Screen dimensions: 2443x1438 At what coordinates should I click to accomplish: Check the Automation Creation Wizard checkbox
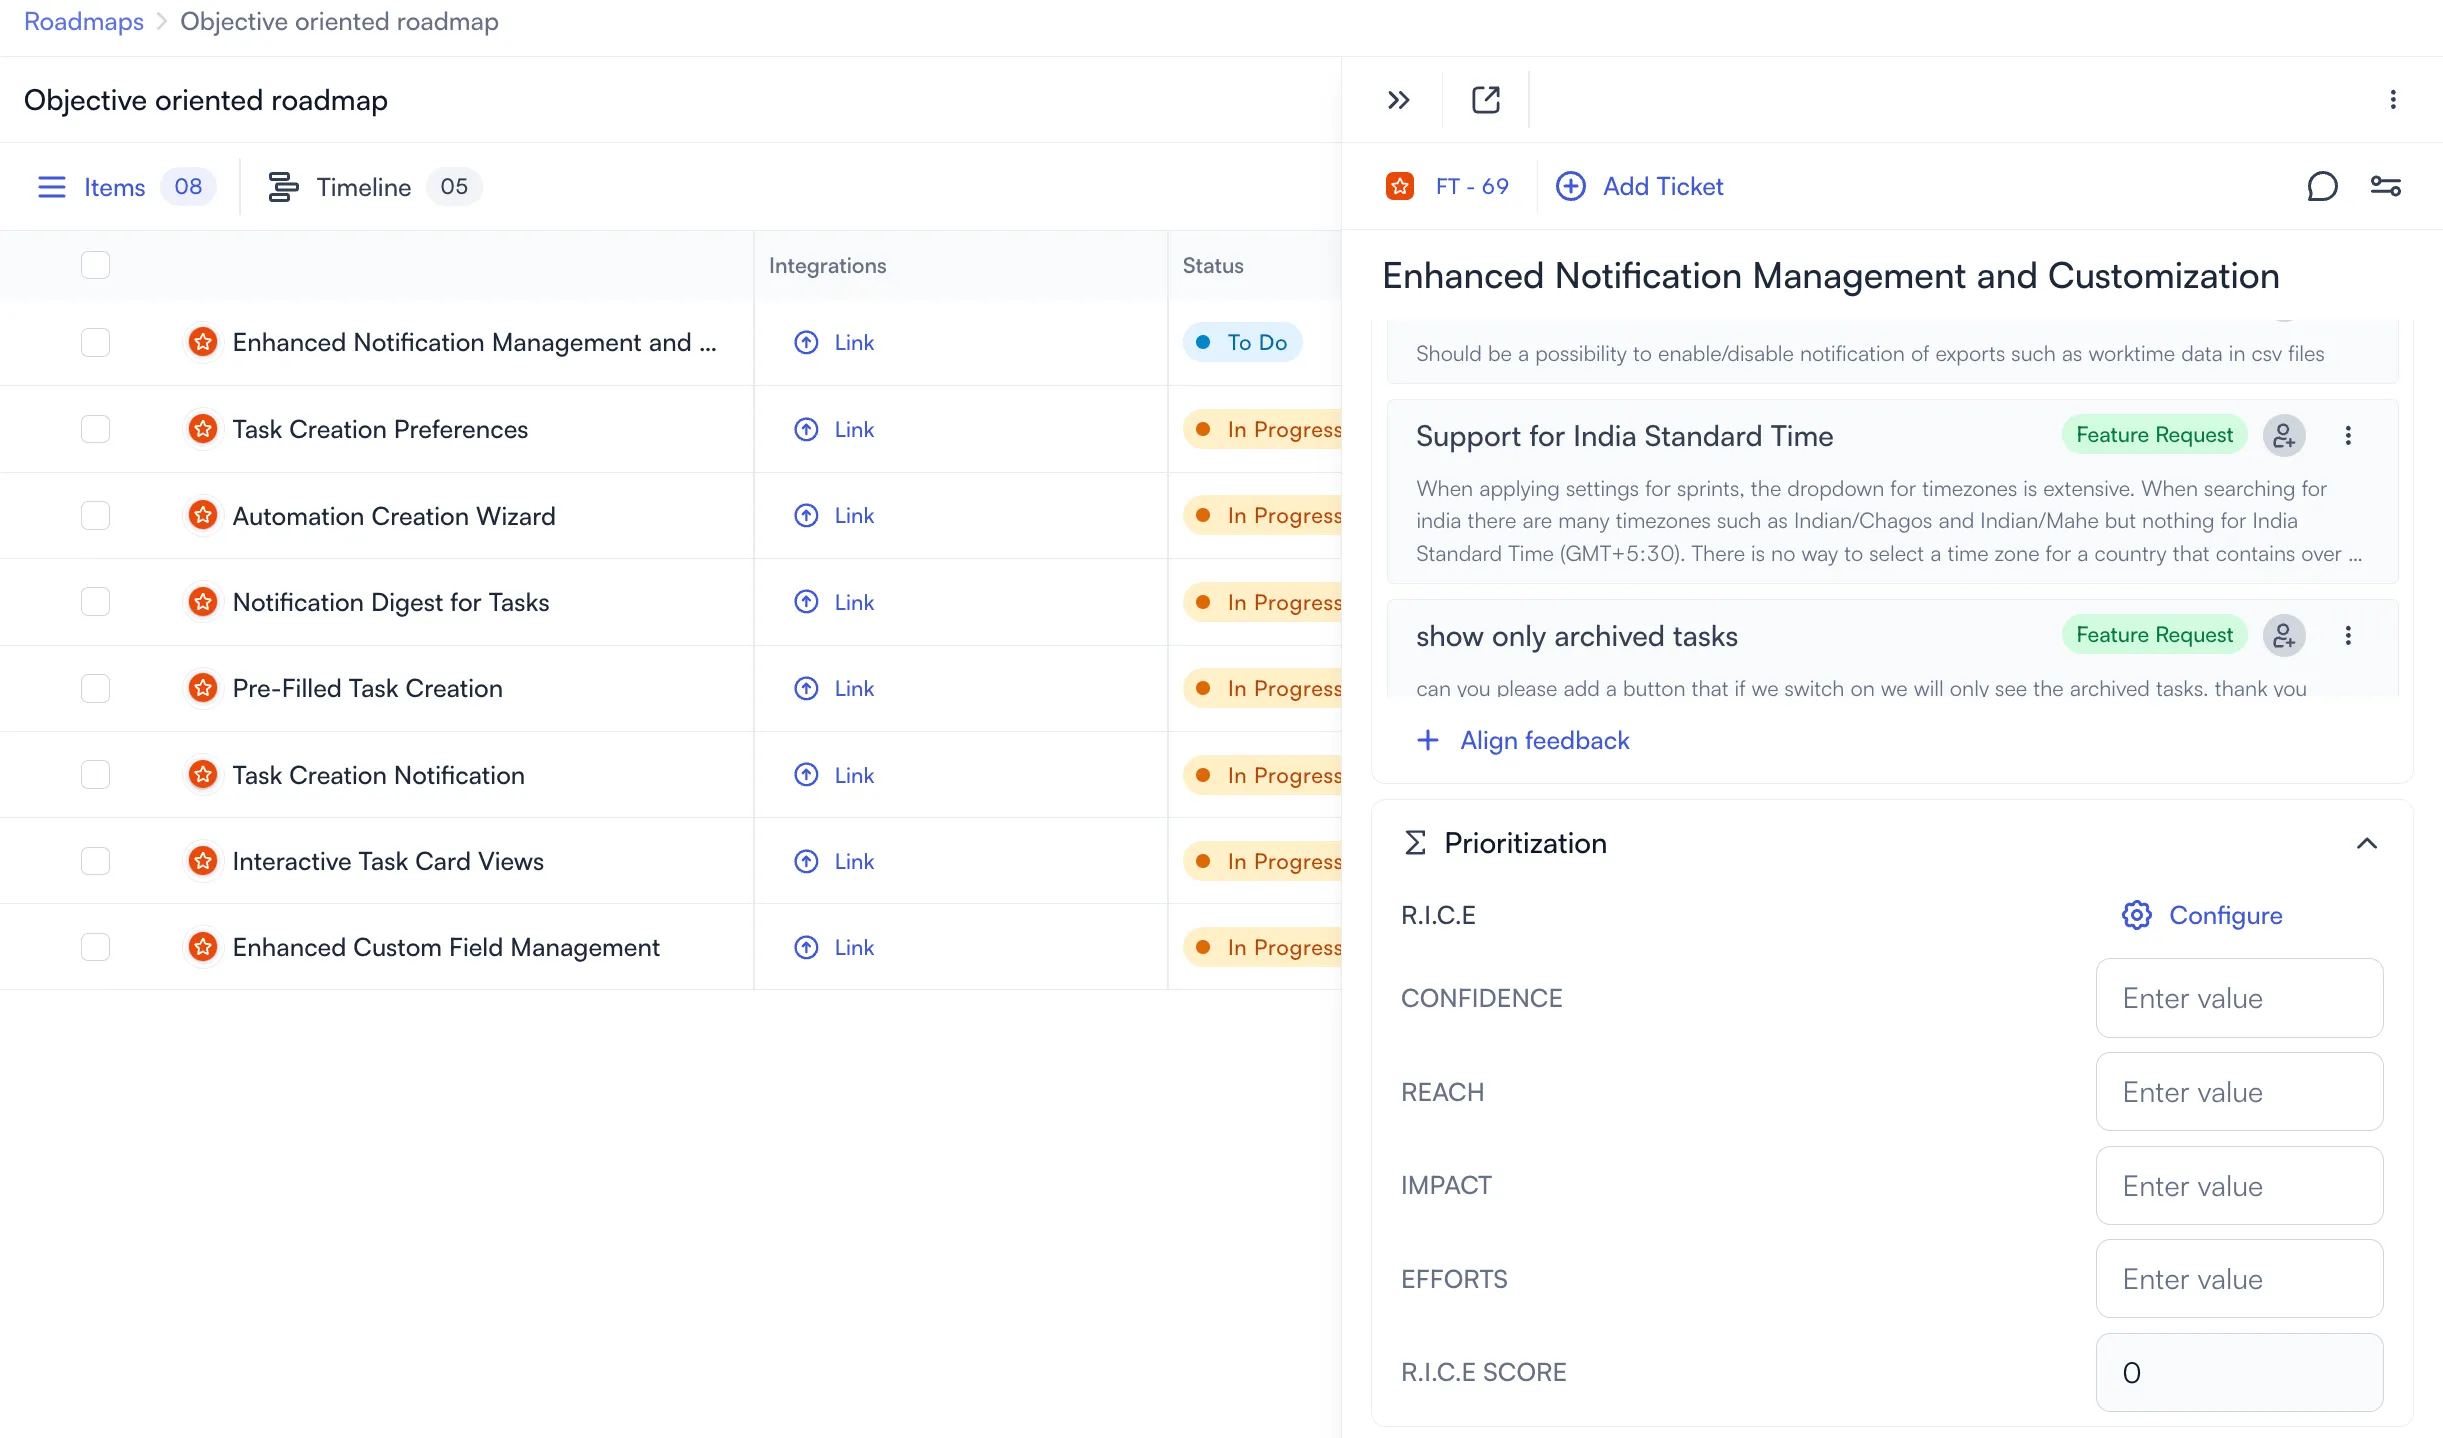tap(95, 516)
